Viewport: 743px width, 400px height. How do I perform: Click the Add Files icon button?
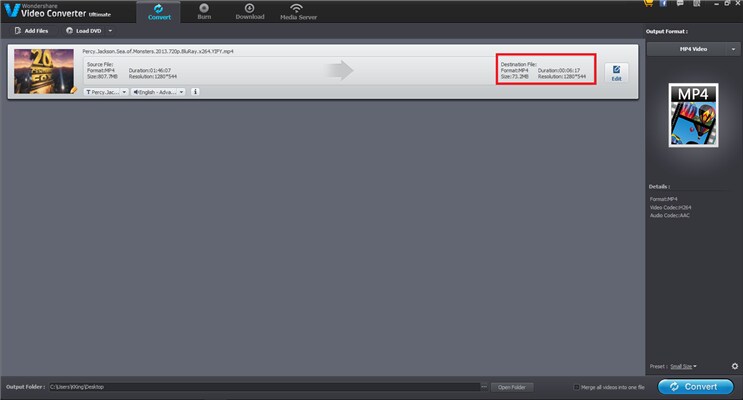point(31,31)
